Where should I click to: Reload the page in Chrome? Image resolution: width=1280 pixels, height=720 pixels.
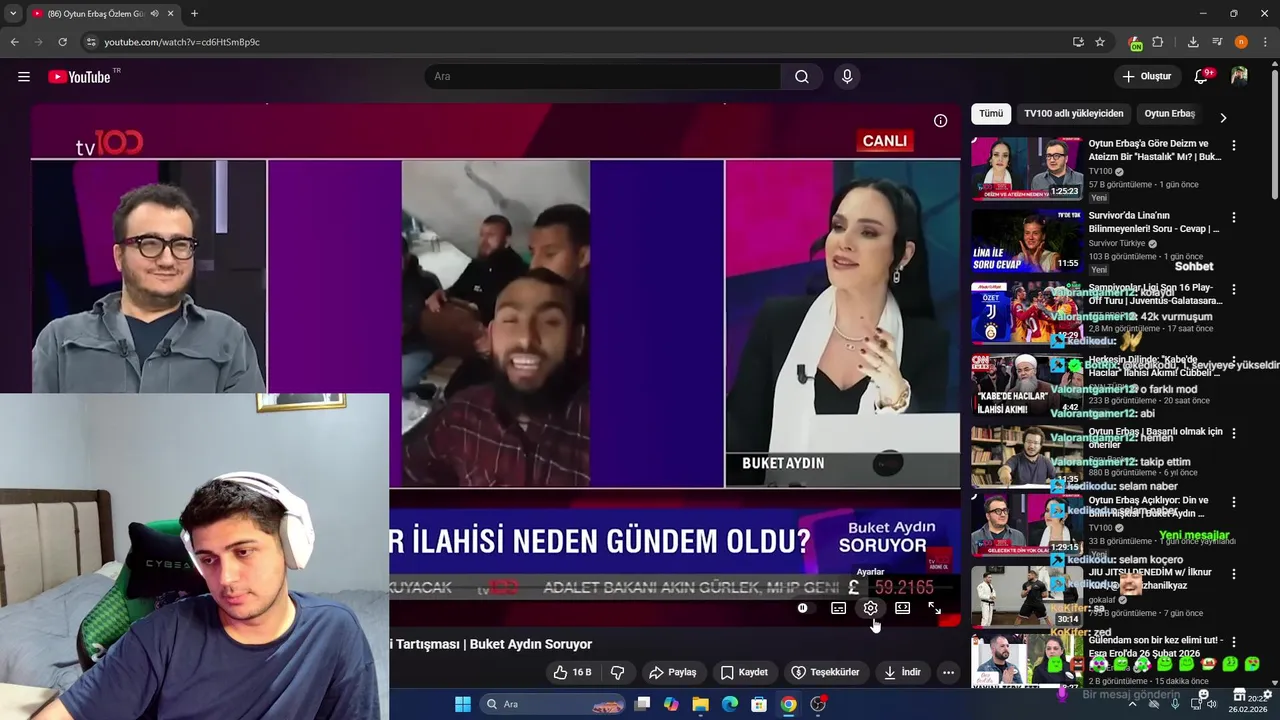click(x=62, y=42)
